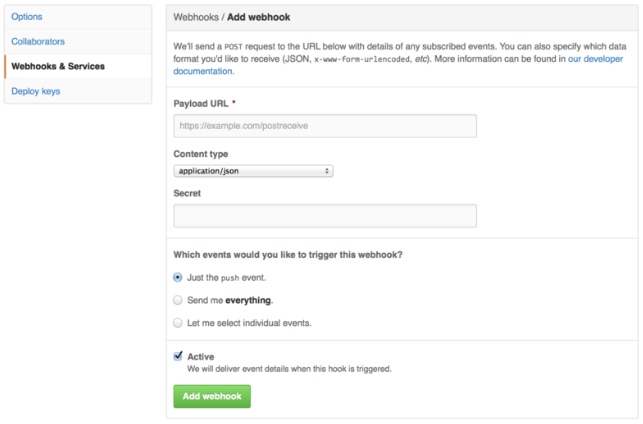Image resolution: width=643 pixels, height=424 pixels.
Task: Toggle the Active checkbox
Action: [x=178, y=356]
